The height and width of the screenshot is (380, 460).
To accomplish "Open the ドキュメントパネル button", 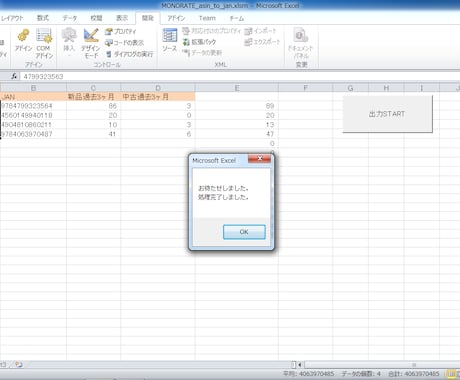I will tap(301, 43).
